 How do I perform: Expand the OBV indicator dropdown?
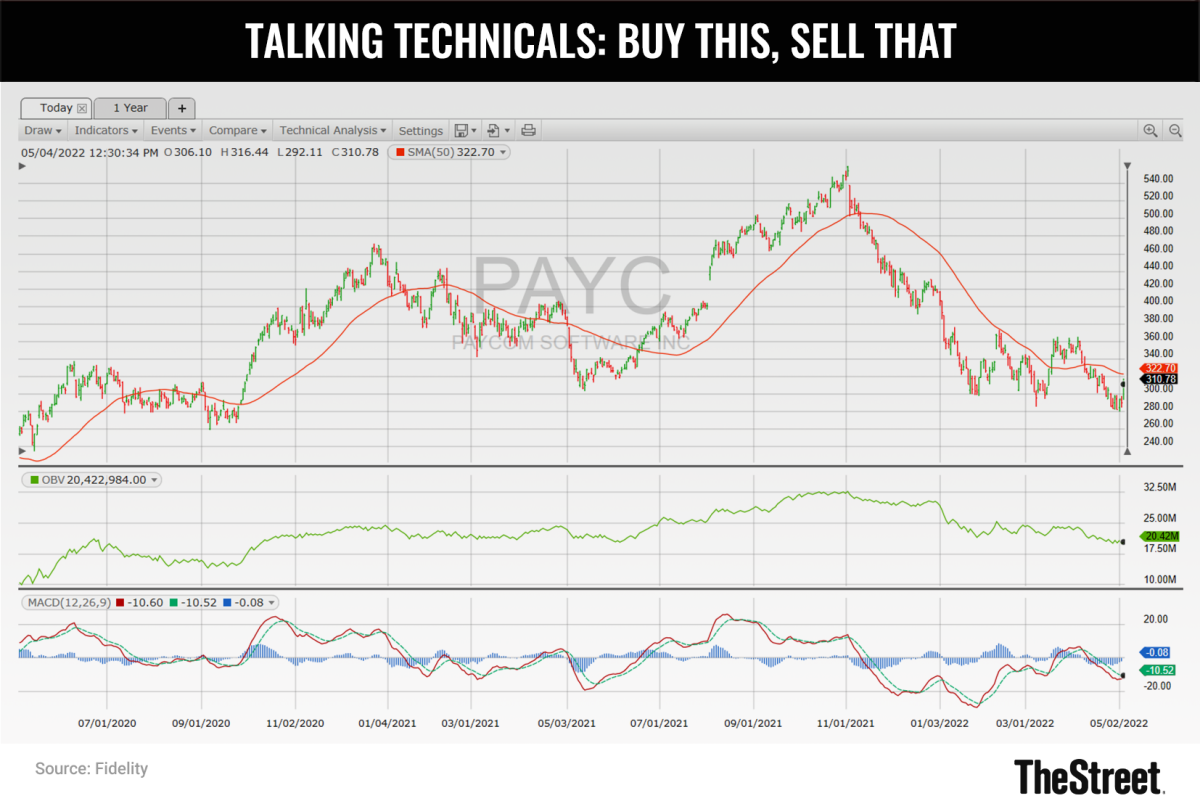click(154, 480)
